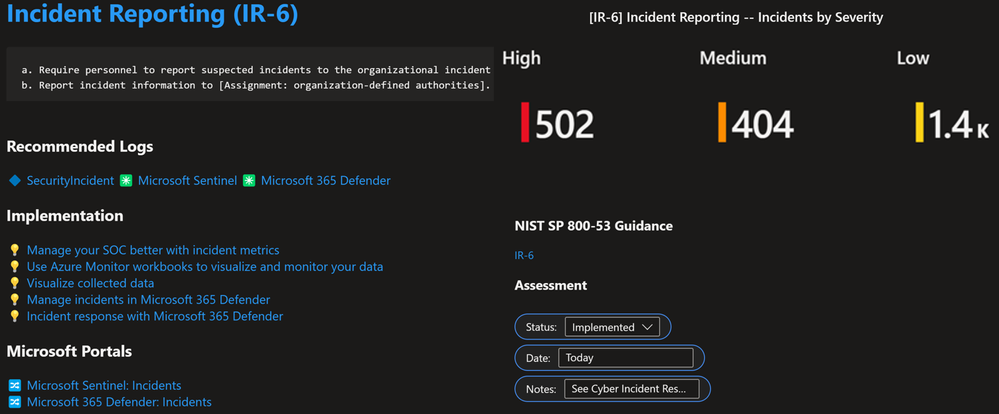Image resolution: width=999 pixels, height=414 pixels.
Task: Click the Notes label in Assessment
Action: tap(542, 389)
